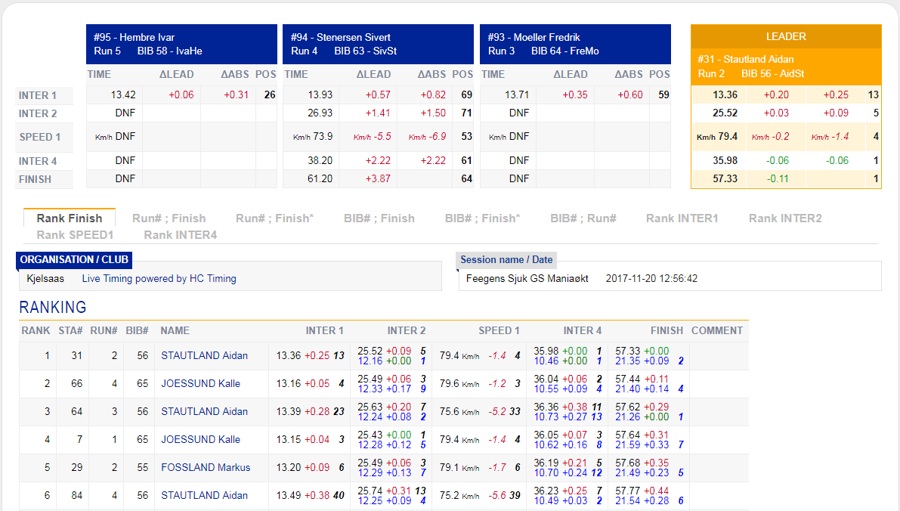Open the Rank INTER2 tab
The height and width of the screenshot is (511, 900).
[x=785, y=218]
